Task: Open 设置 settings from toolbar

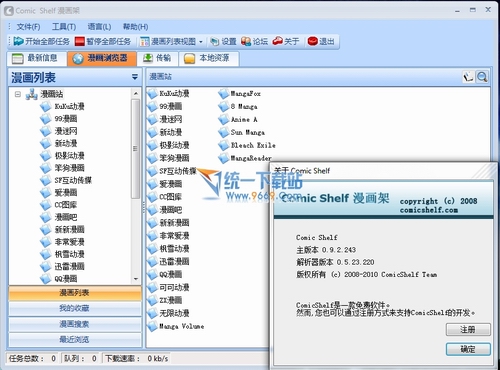Action: coord(223,41)
